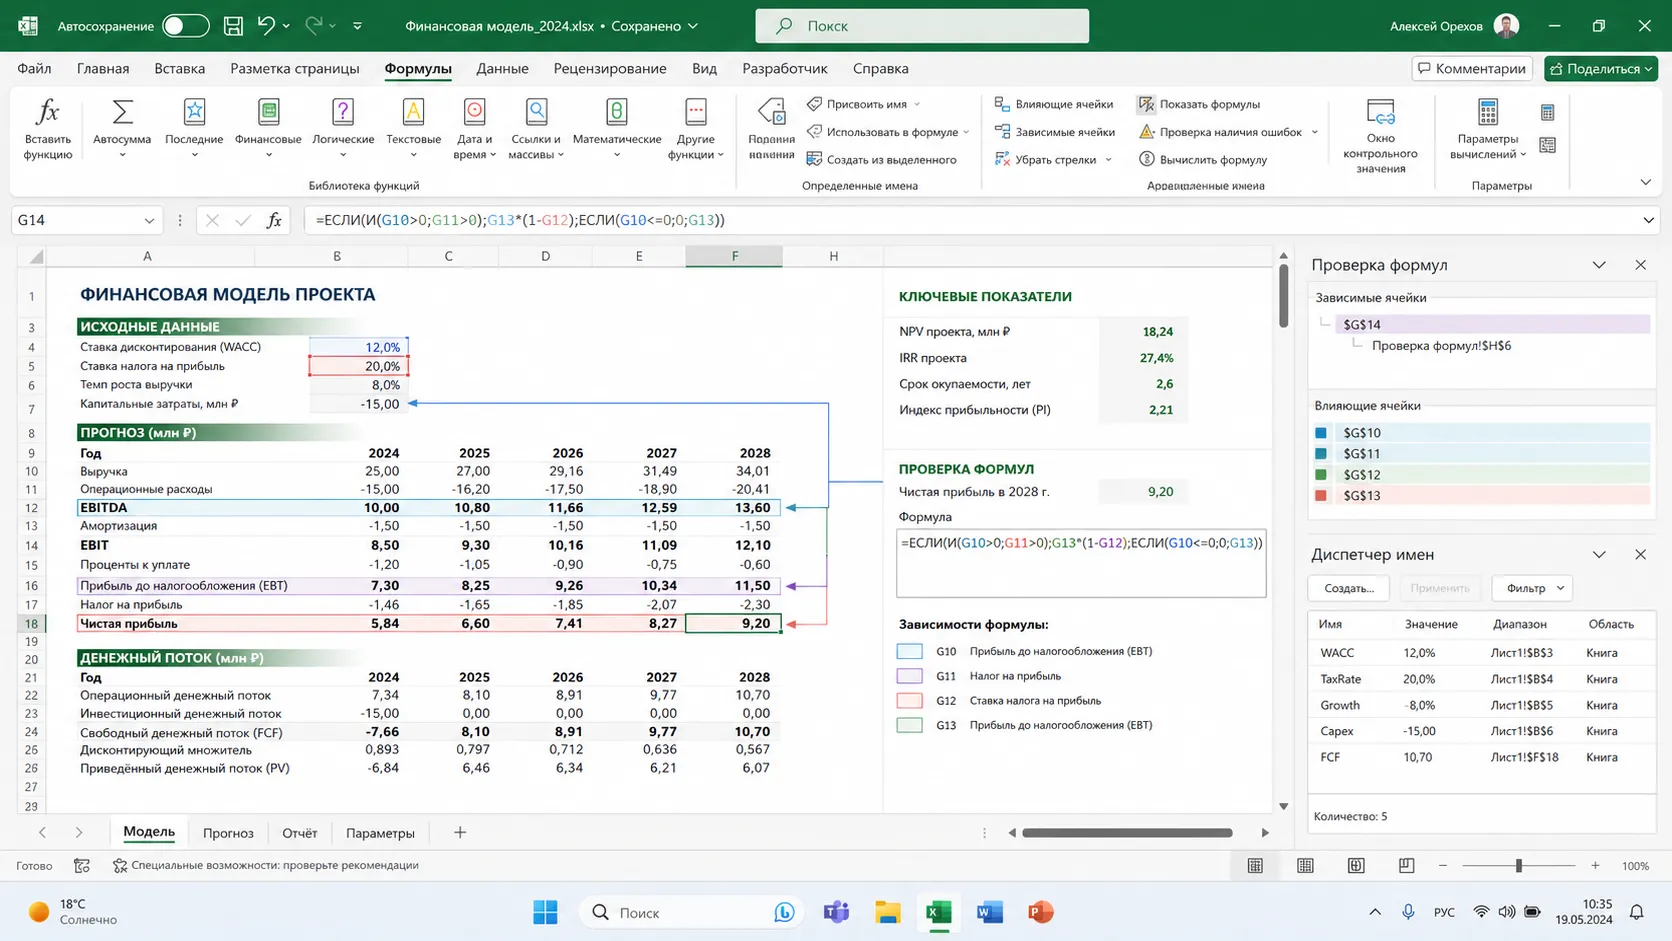Open Логические functions library
Image resolution: width=1672 pixels, height=941 pixels.
click(x=343, y=127)
